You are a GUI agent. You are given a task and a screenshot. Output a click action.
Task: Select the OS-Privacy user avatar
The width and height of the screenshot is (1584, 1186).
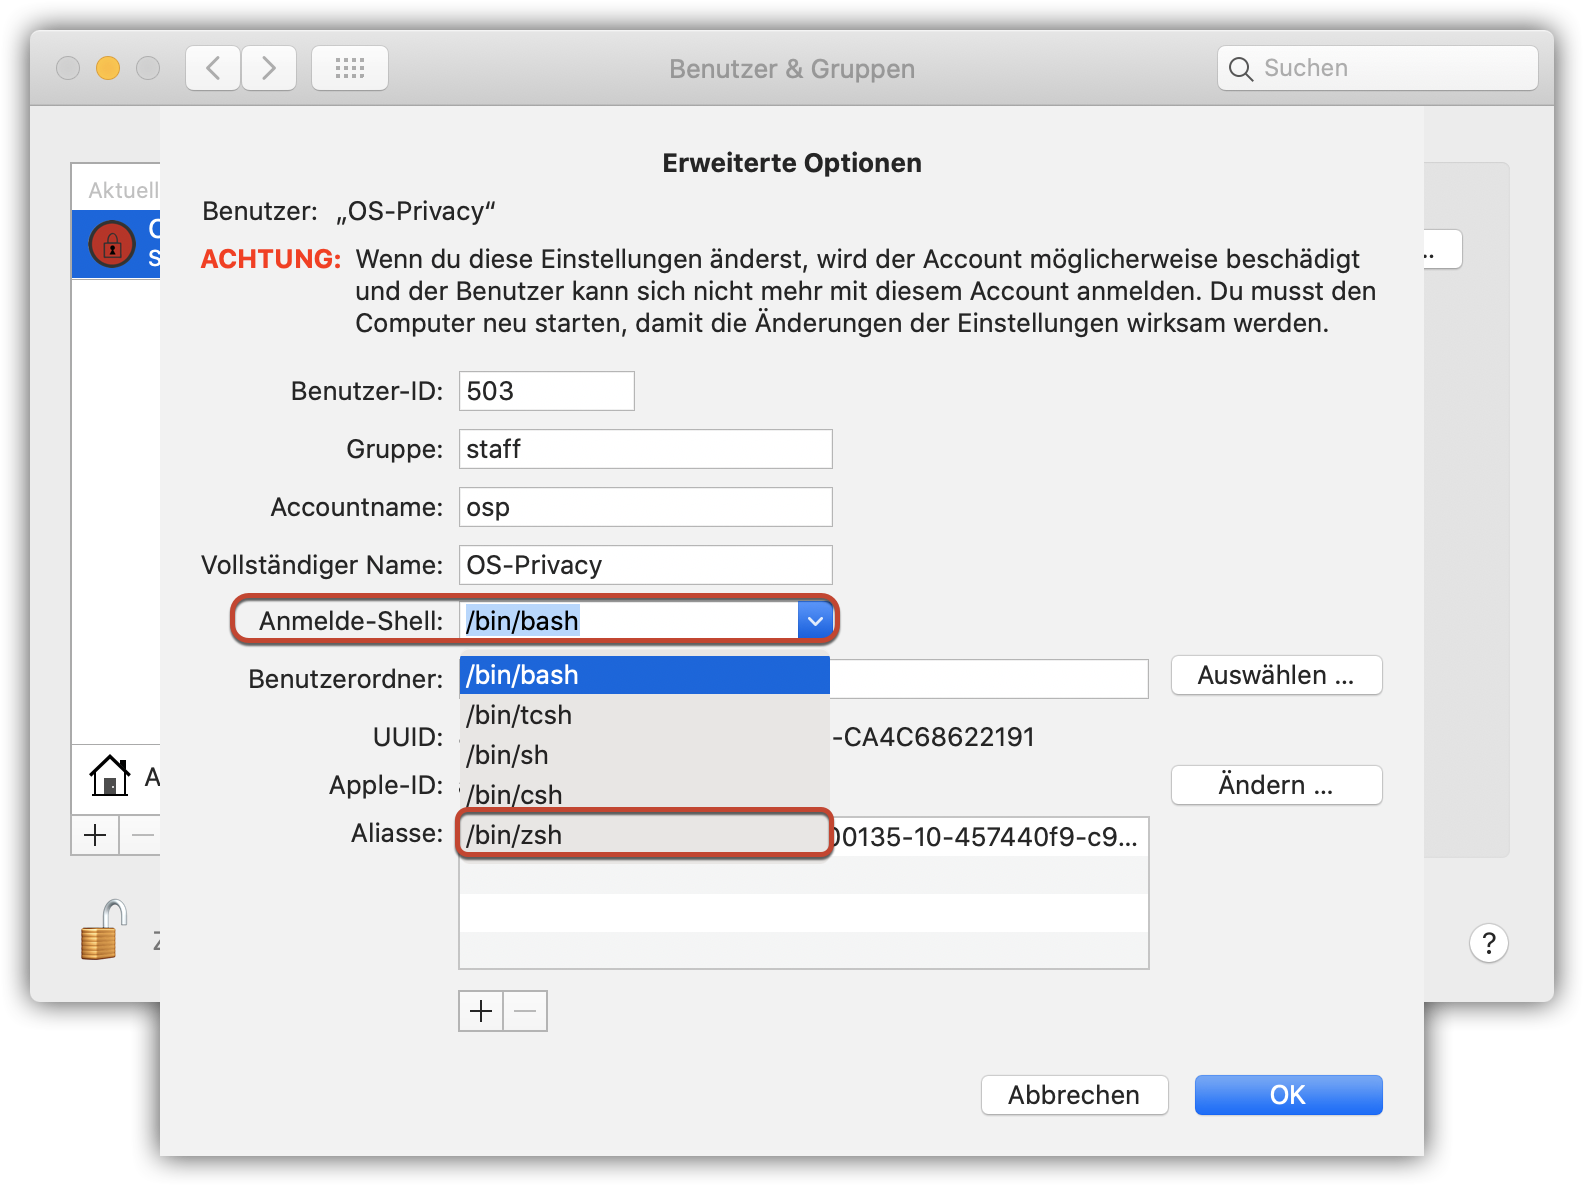[112, 244]
